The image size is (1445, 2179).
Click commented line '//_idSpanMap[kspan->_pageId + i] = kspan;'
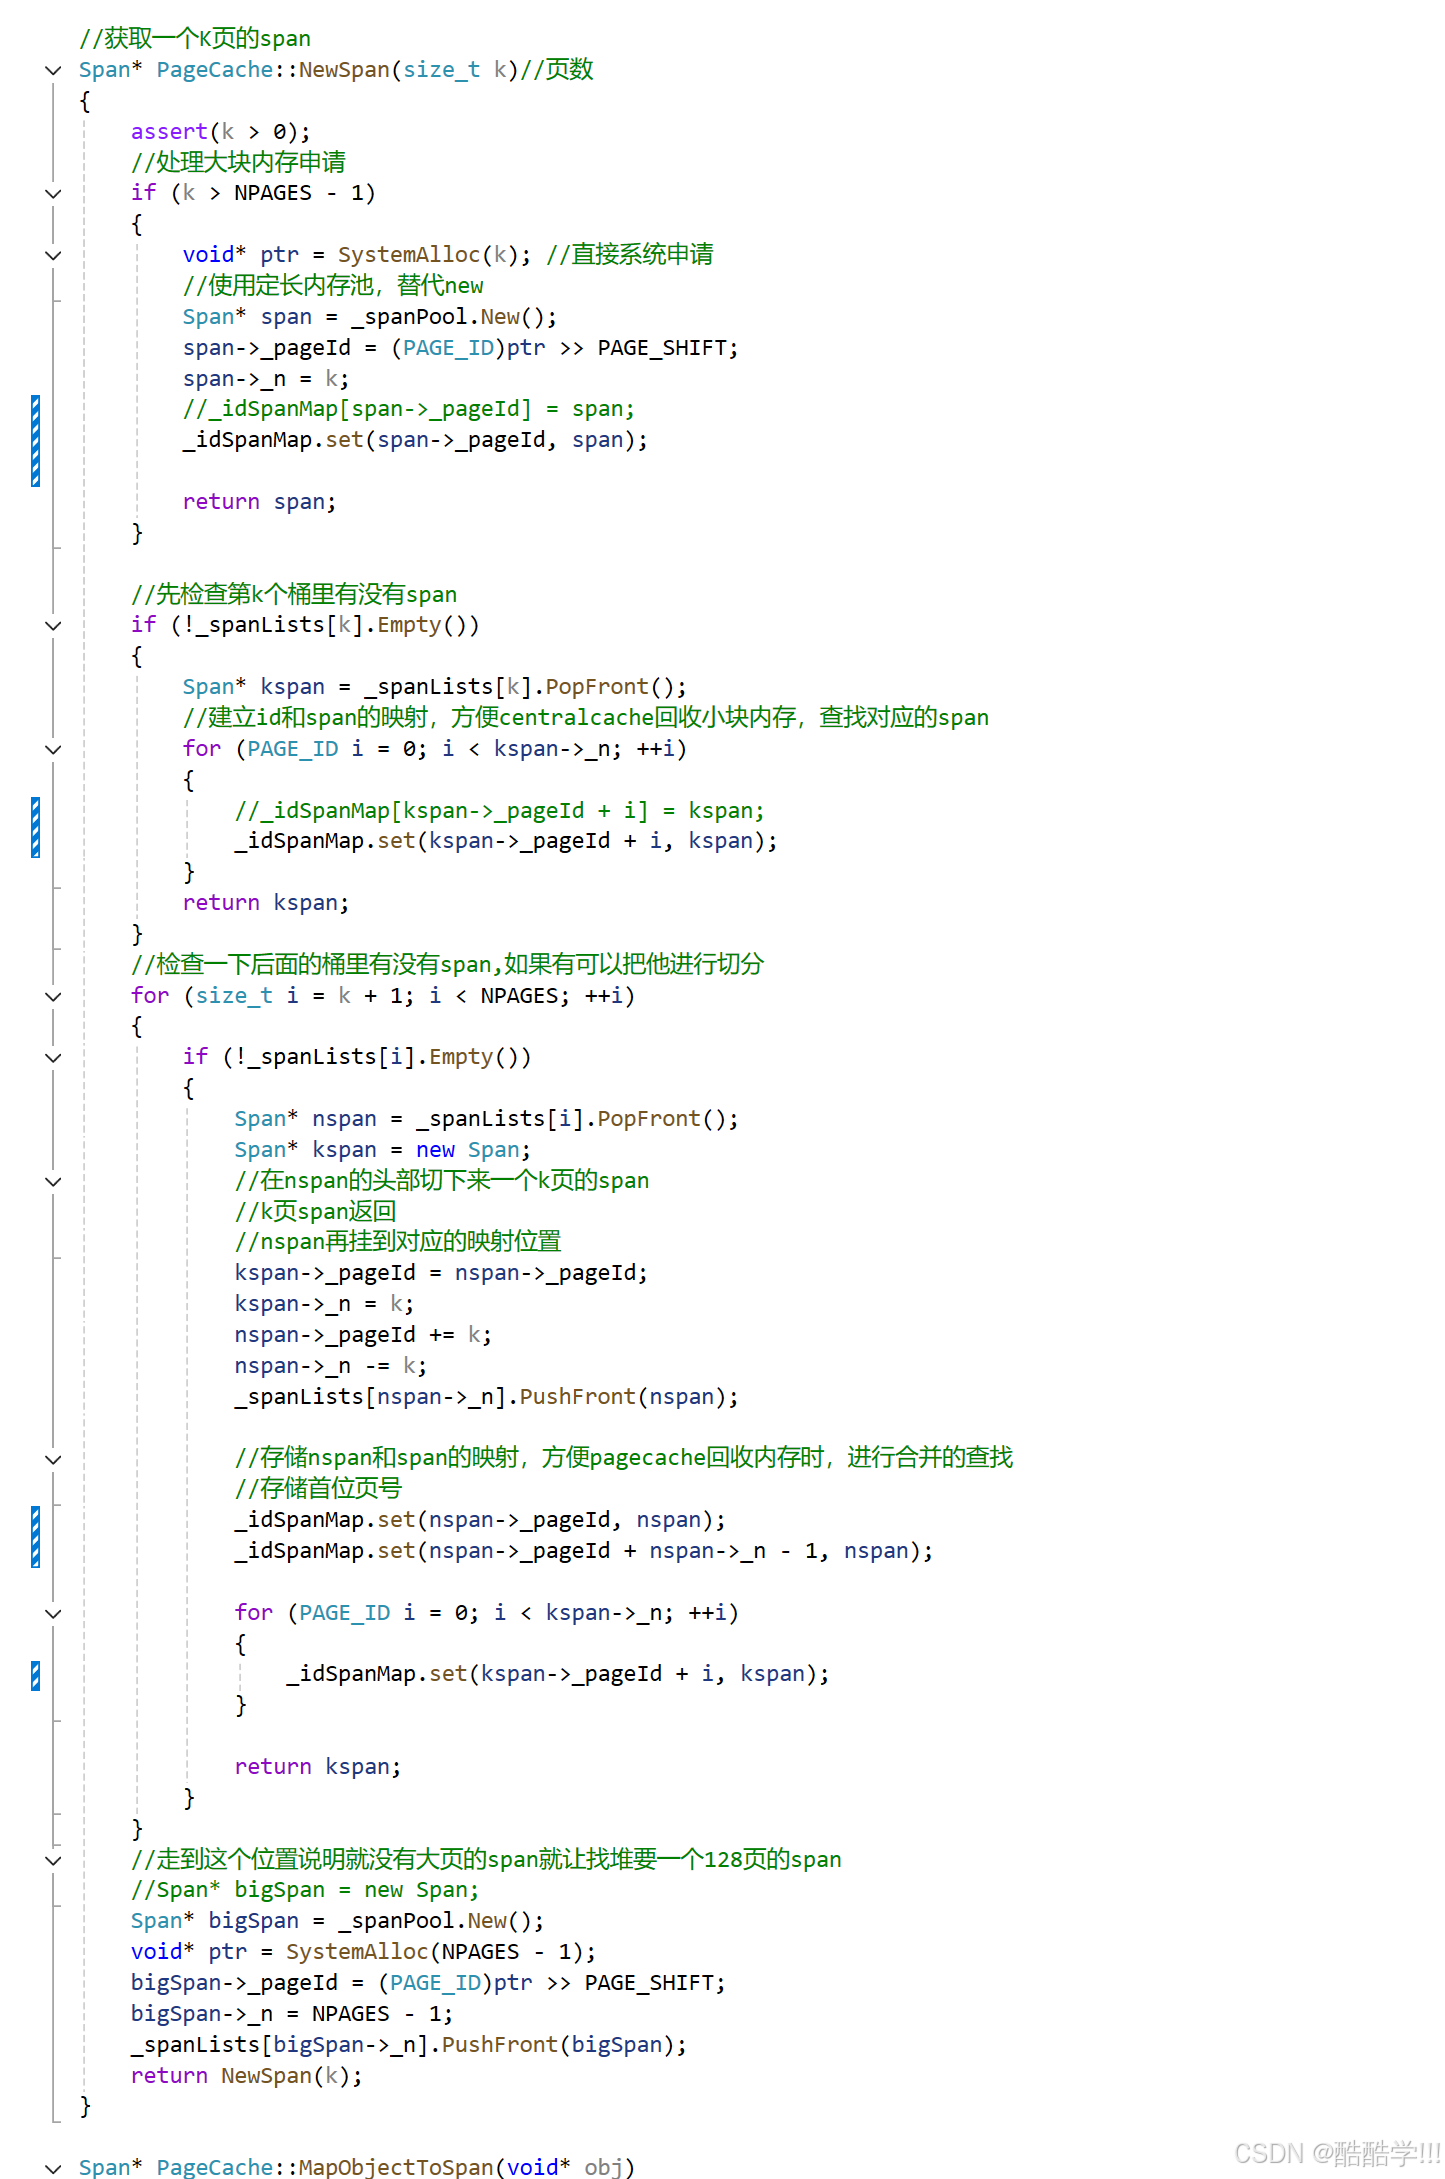[x=500, y=811]
